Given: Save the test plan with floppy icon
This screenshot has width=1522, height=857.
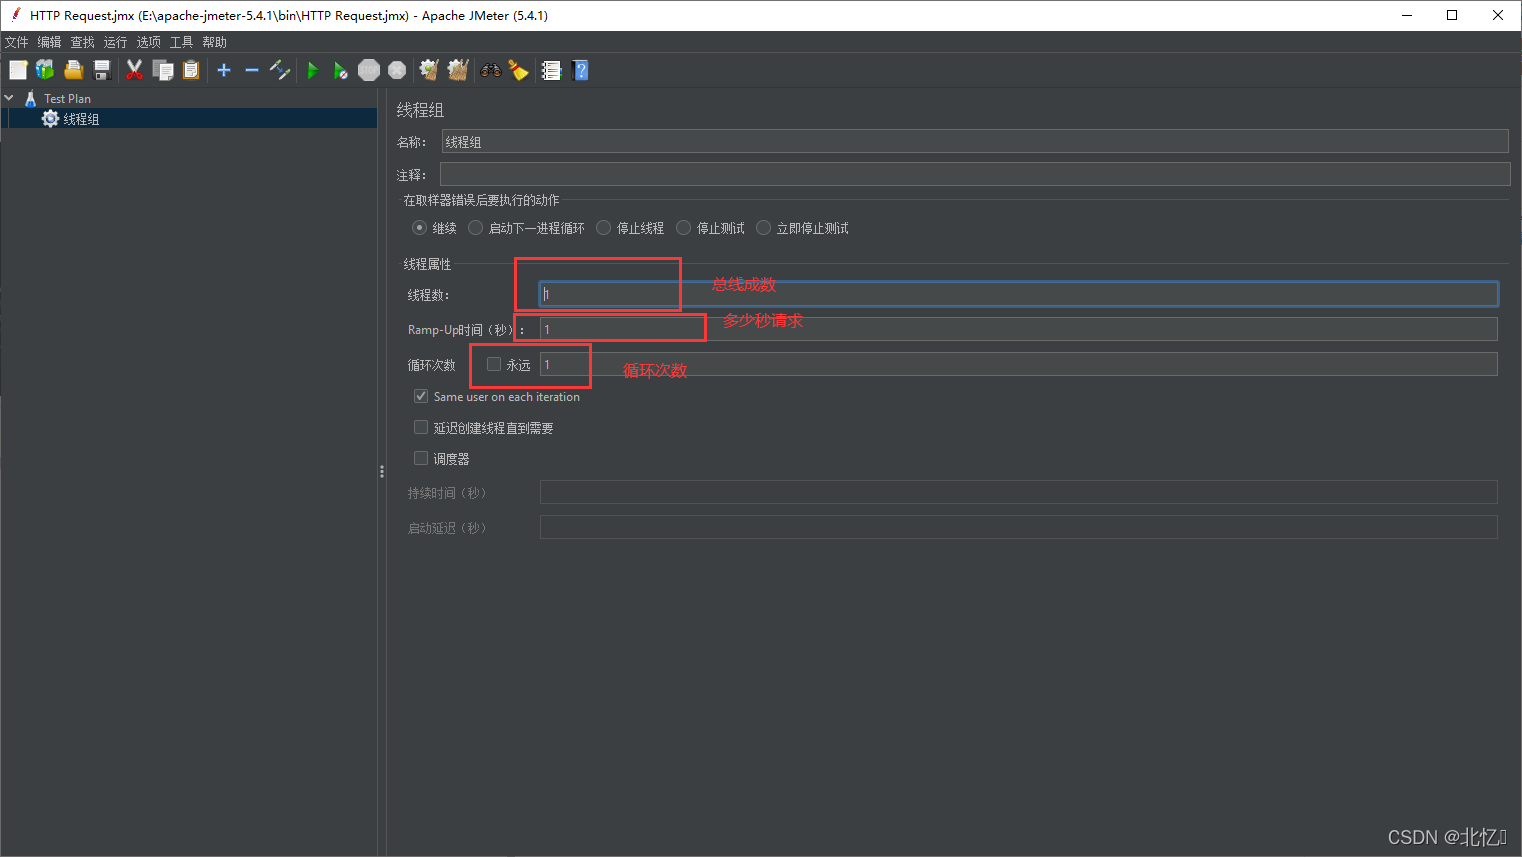Looking at the screenshot, I should click(101, 70).
